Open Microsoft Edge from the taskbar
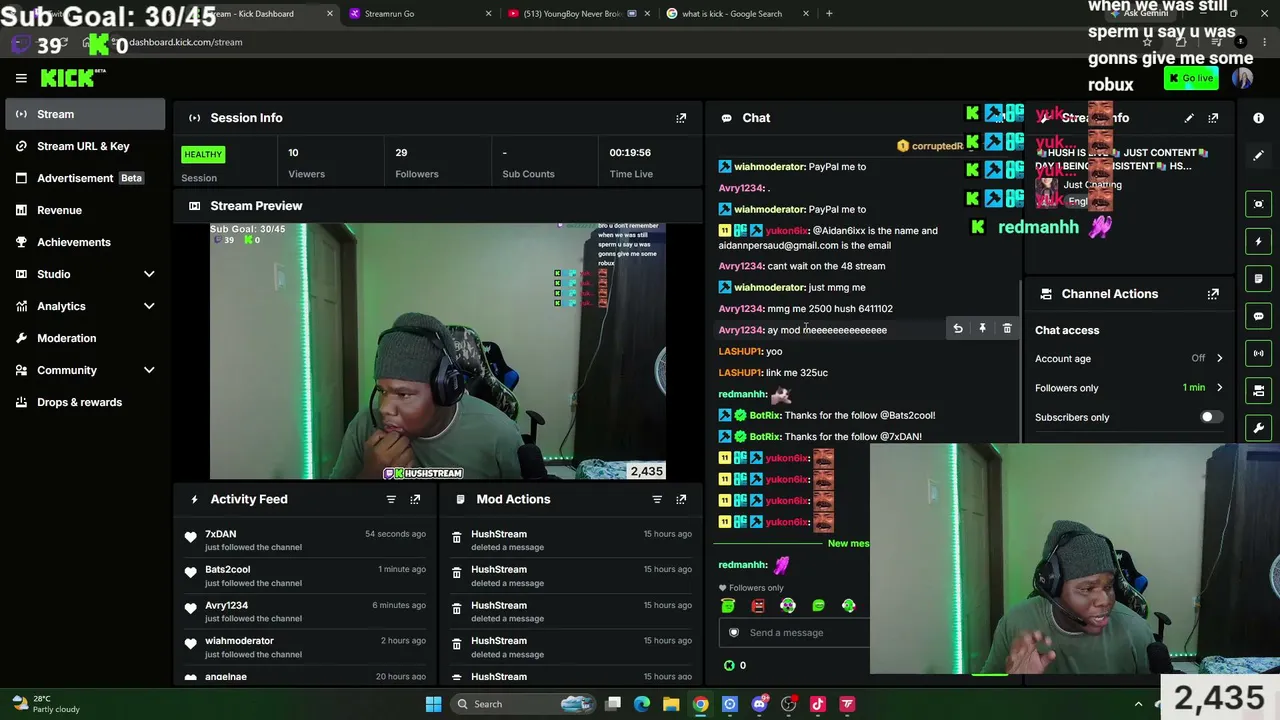Viewport: 1280px width, 720px height. [x=642, y=704]
